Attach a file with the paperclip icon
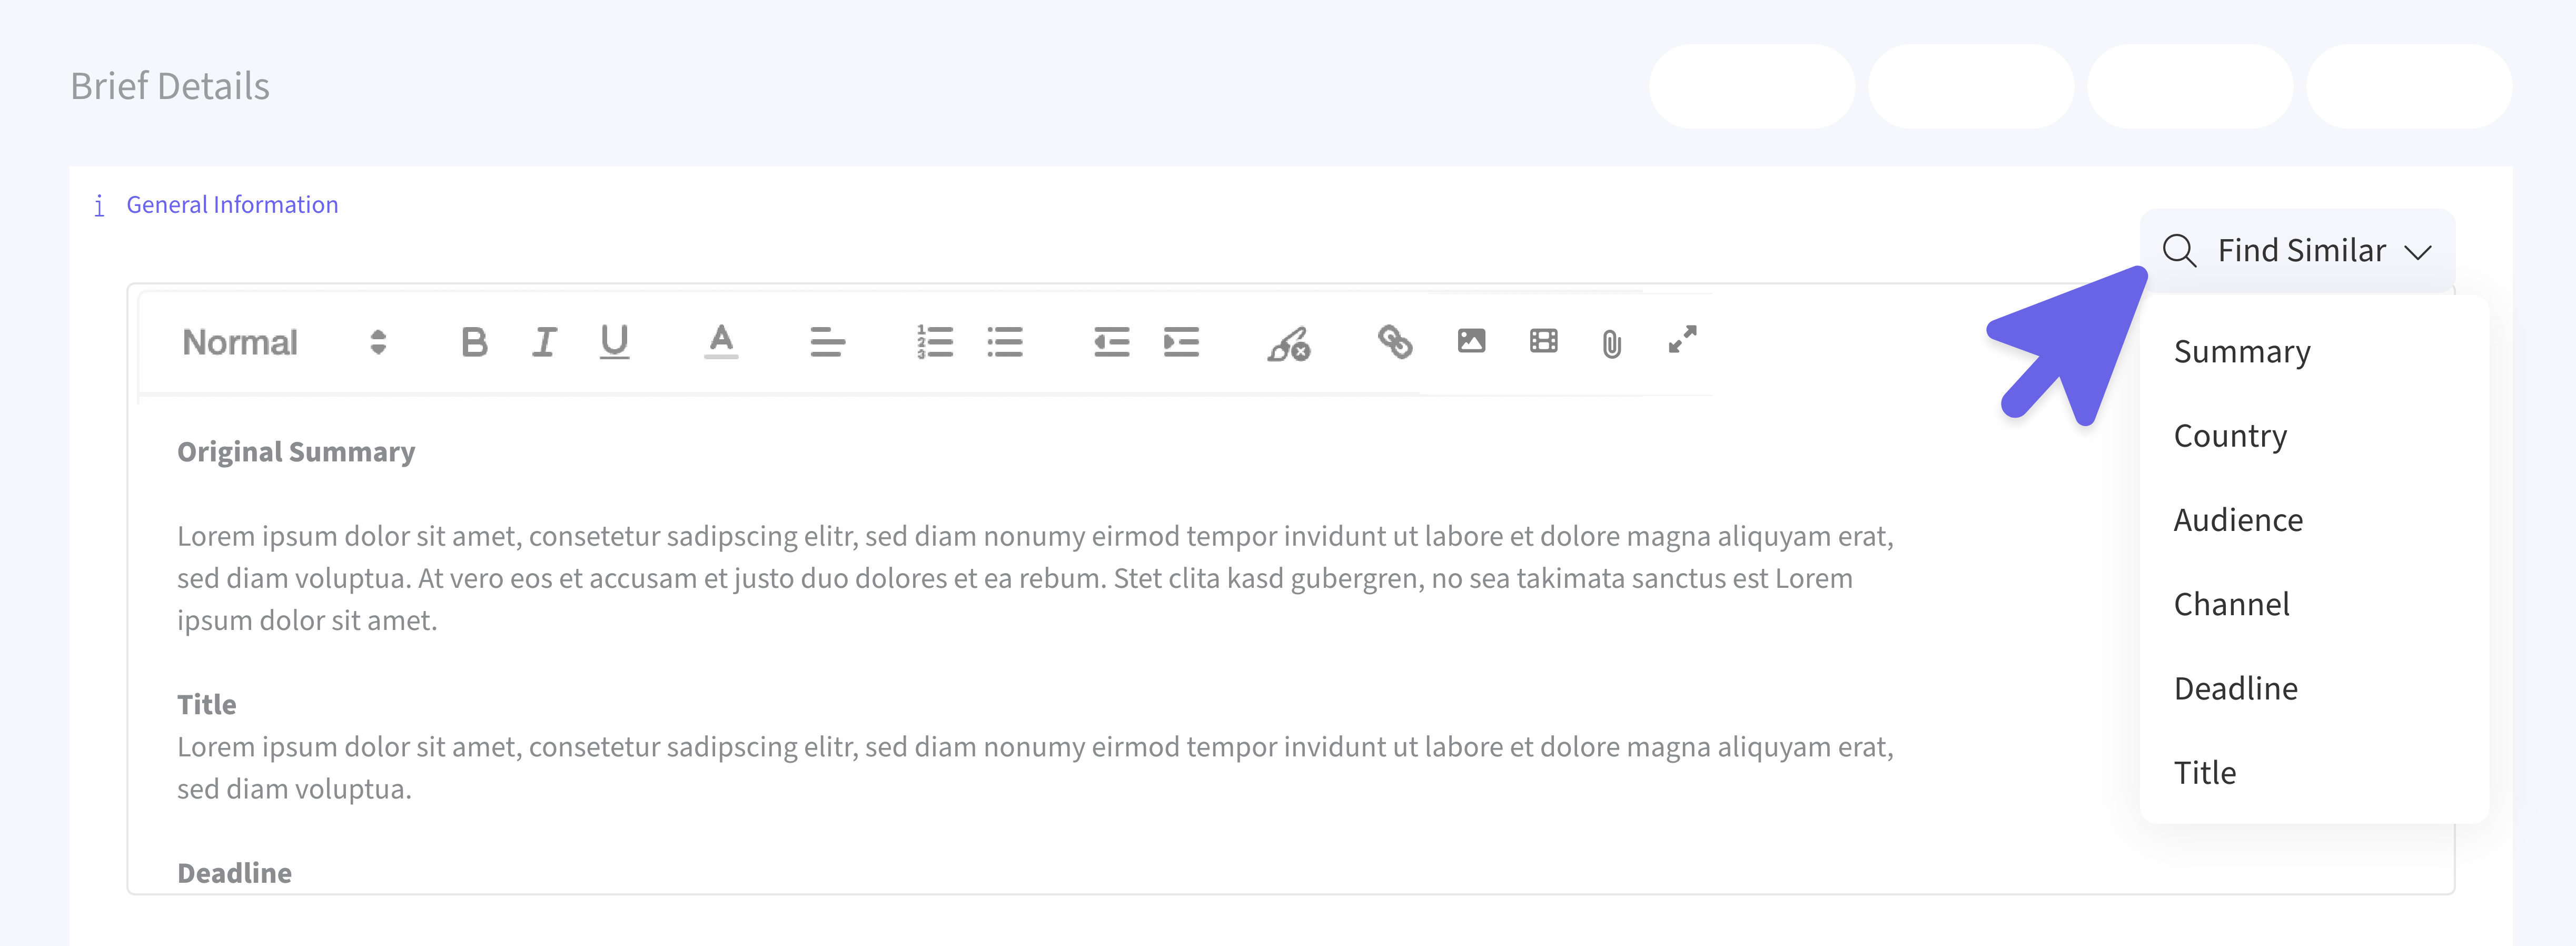 [x=1611, y=344]
